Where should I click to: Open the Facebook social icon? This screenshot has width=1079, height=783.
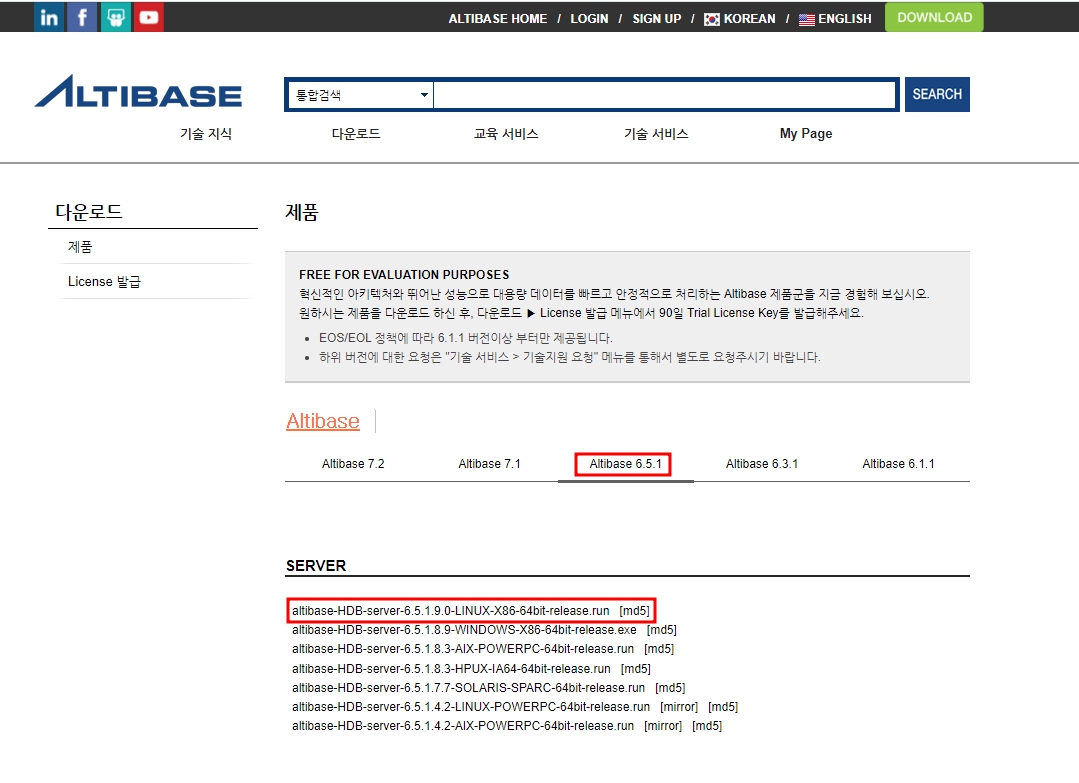tap(82, 17)
